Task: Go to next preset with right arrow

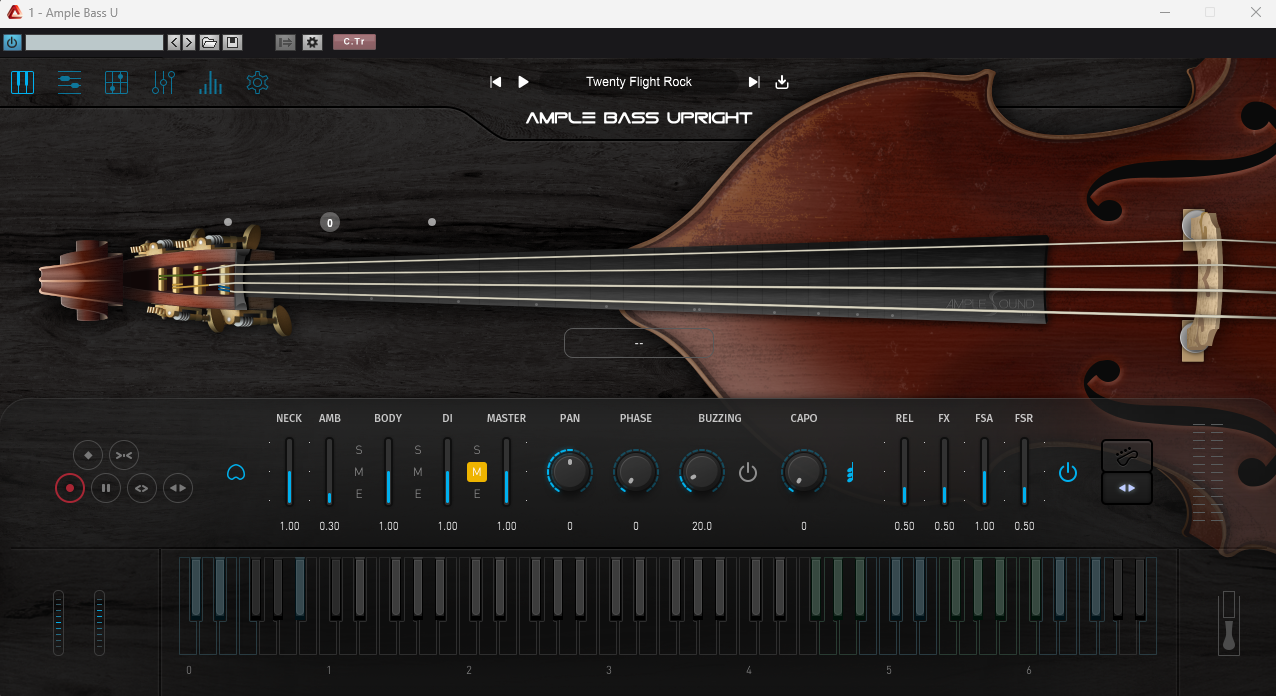Action: click(189, 42)
